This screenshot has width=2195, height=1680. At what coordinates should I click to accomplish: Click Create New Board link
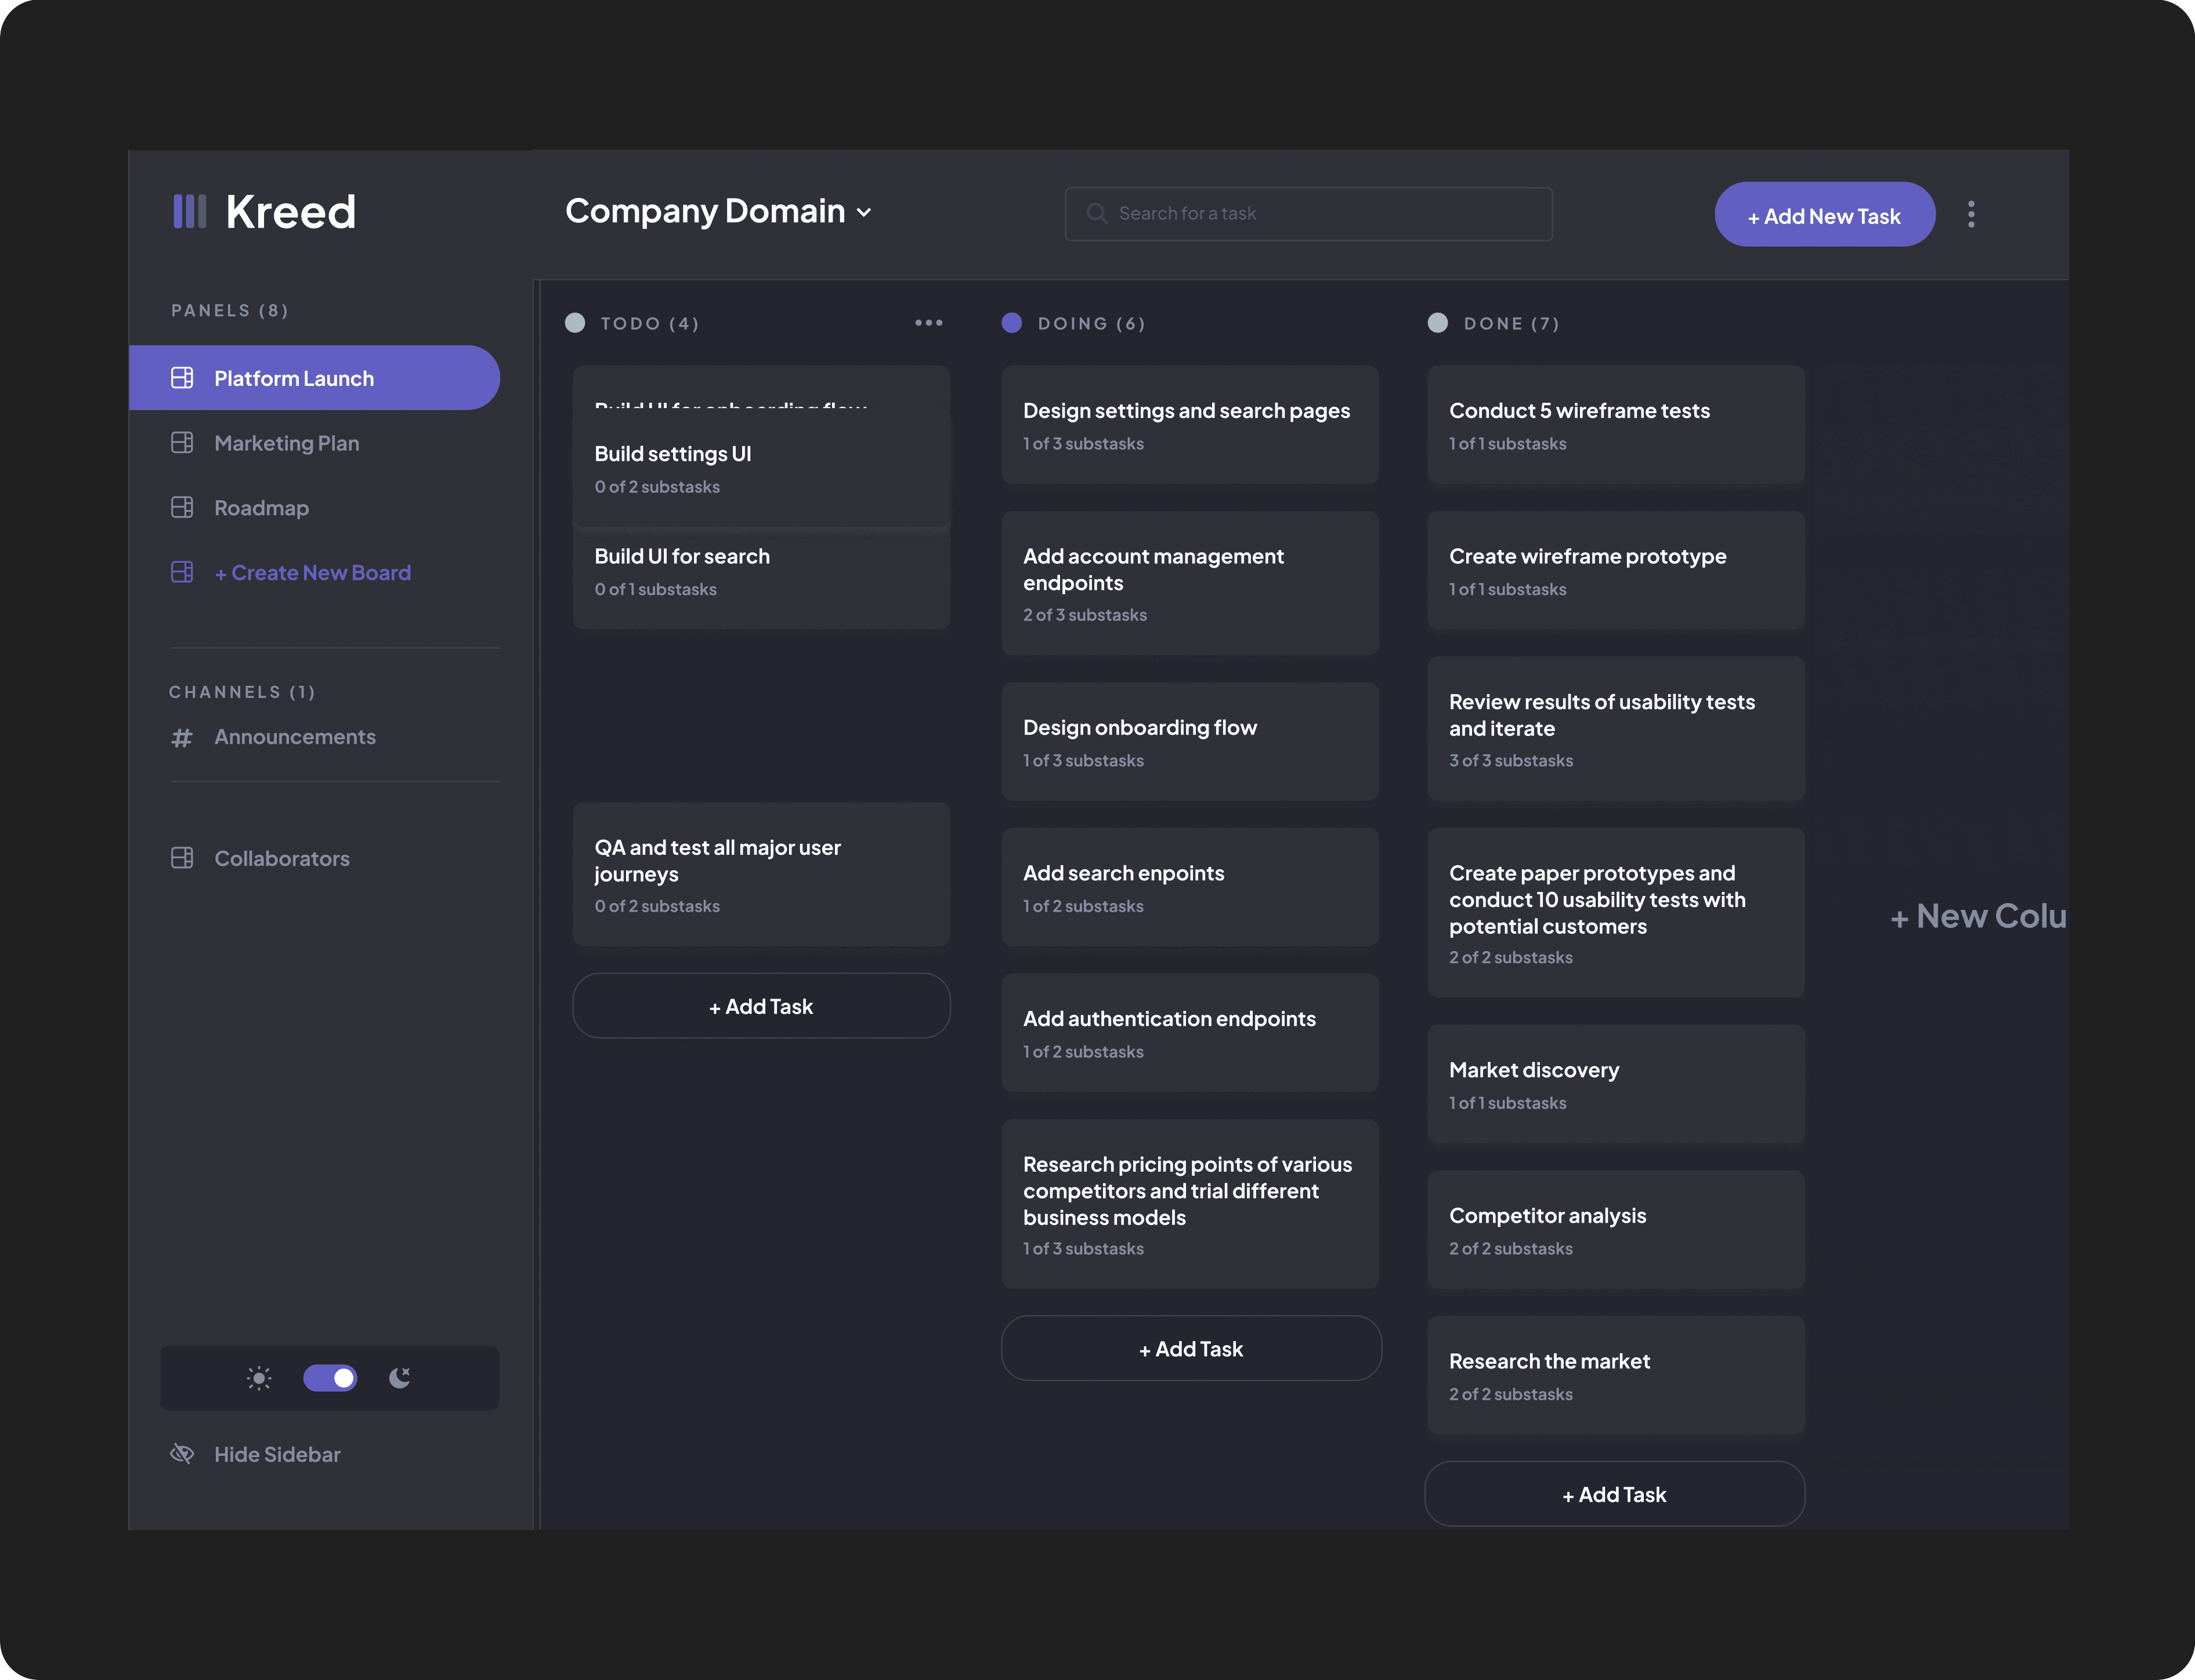click(312, 572)
